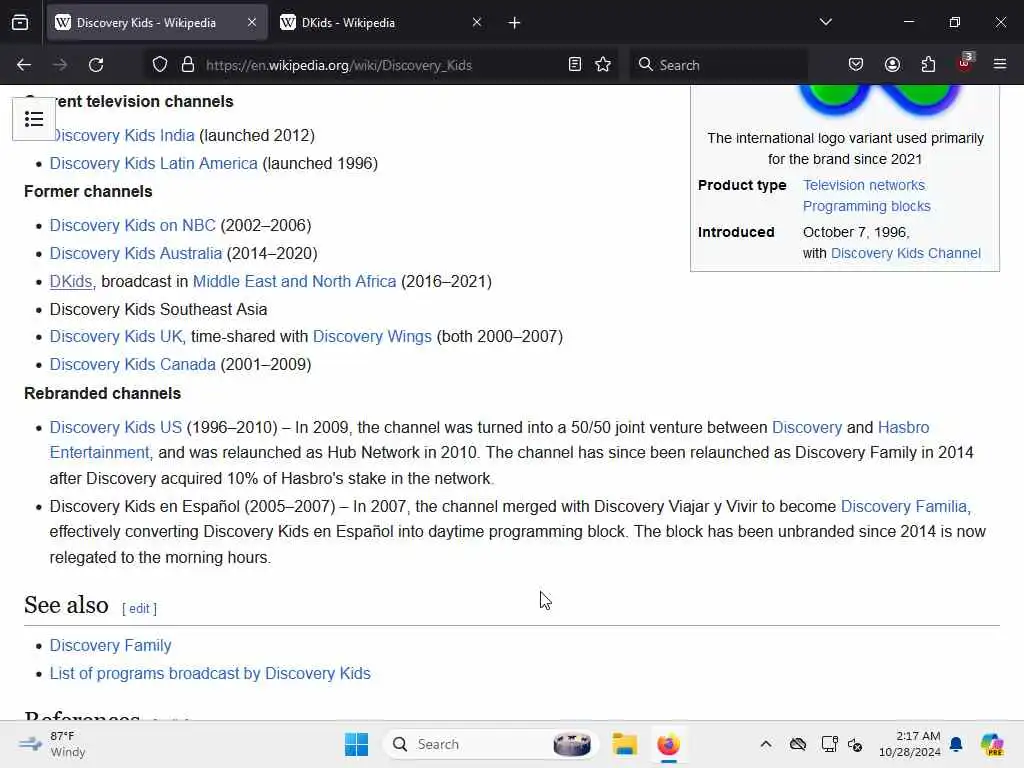Close the Discovery Kids tab

[252, 22]
